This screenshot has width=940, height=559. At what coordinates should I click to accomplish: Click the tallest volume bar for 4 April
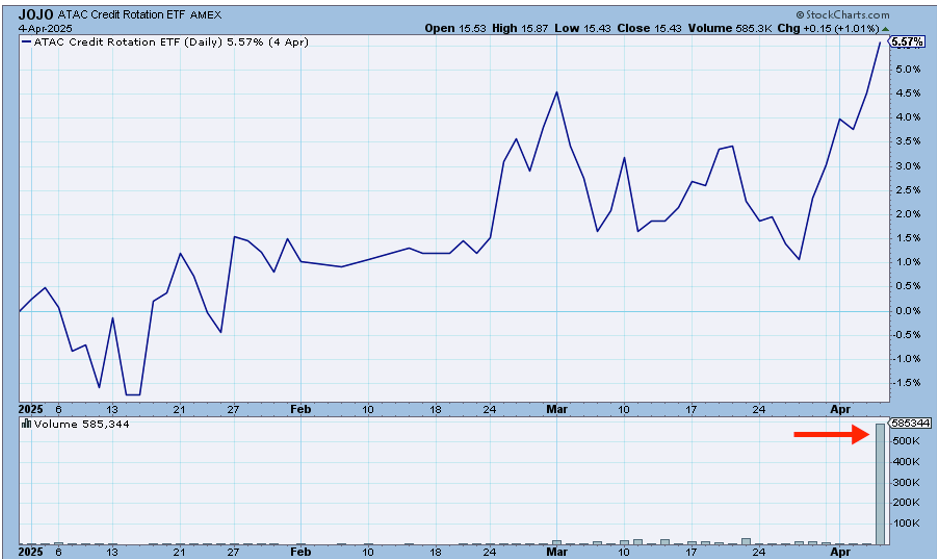[880, 484]
